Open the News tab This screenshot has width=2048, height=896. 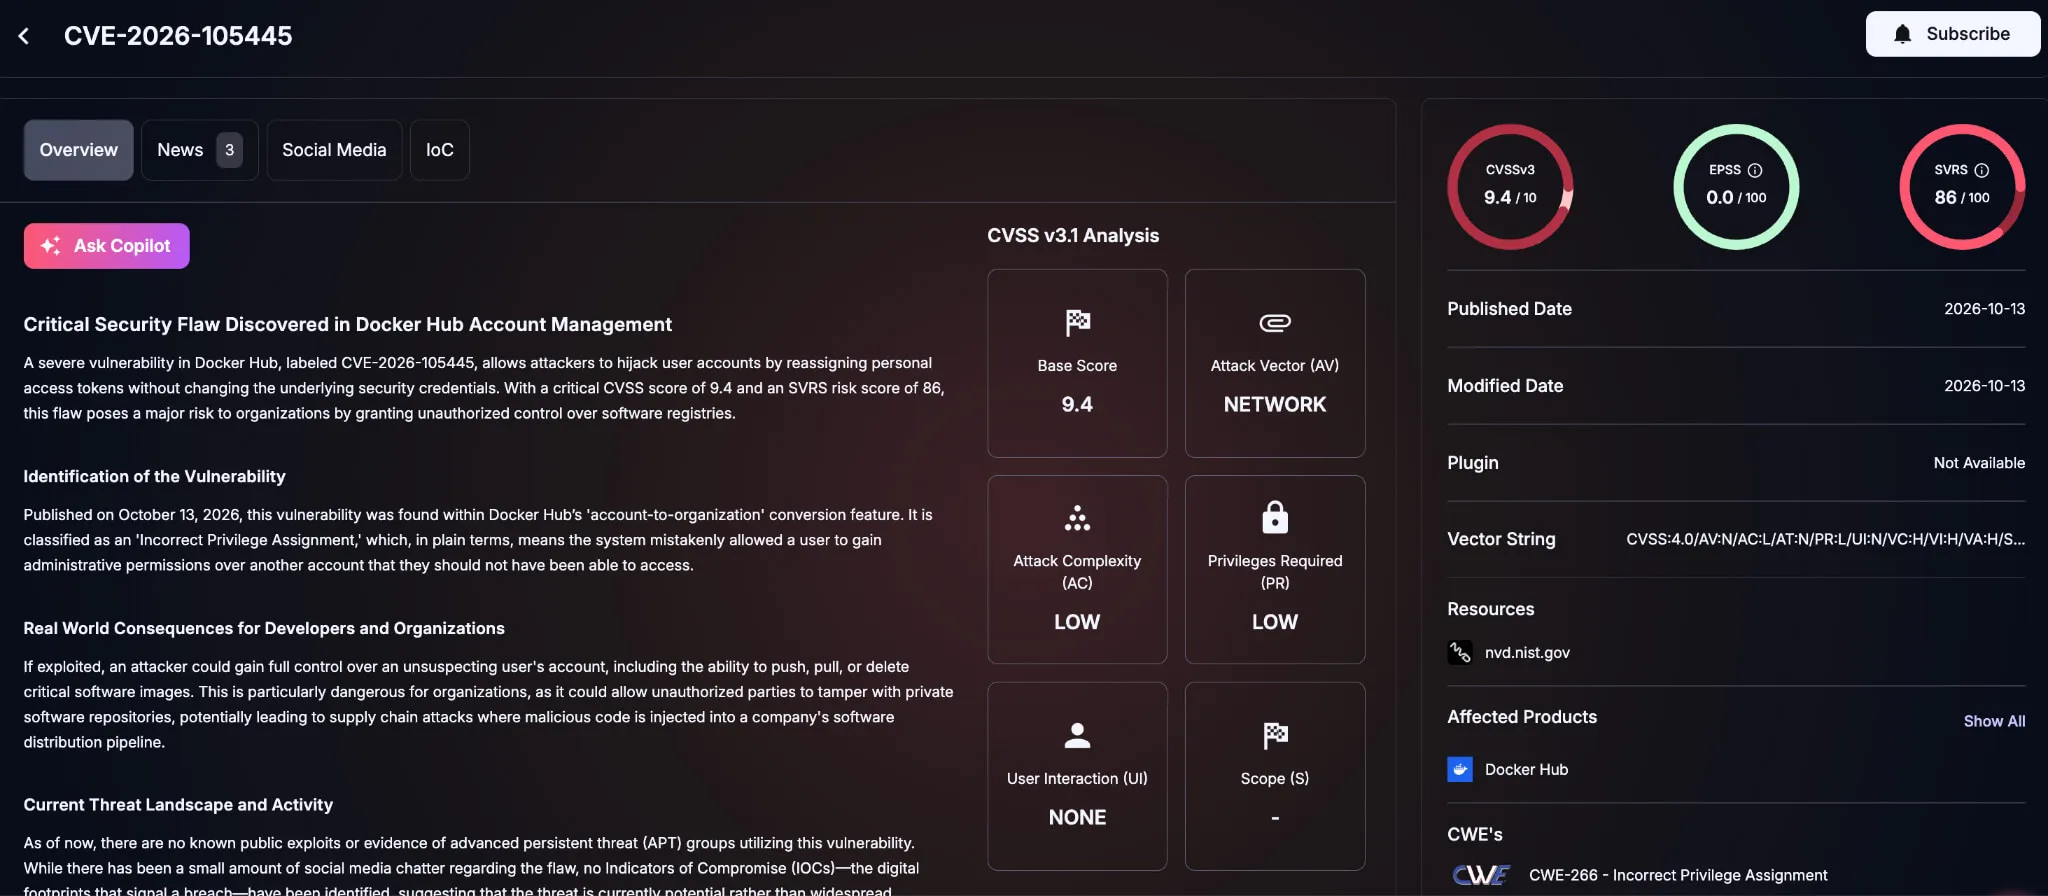[x=200, y=150]
